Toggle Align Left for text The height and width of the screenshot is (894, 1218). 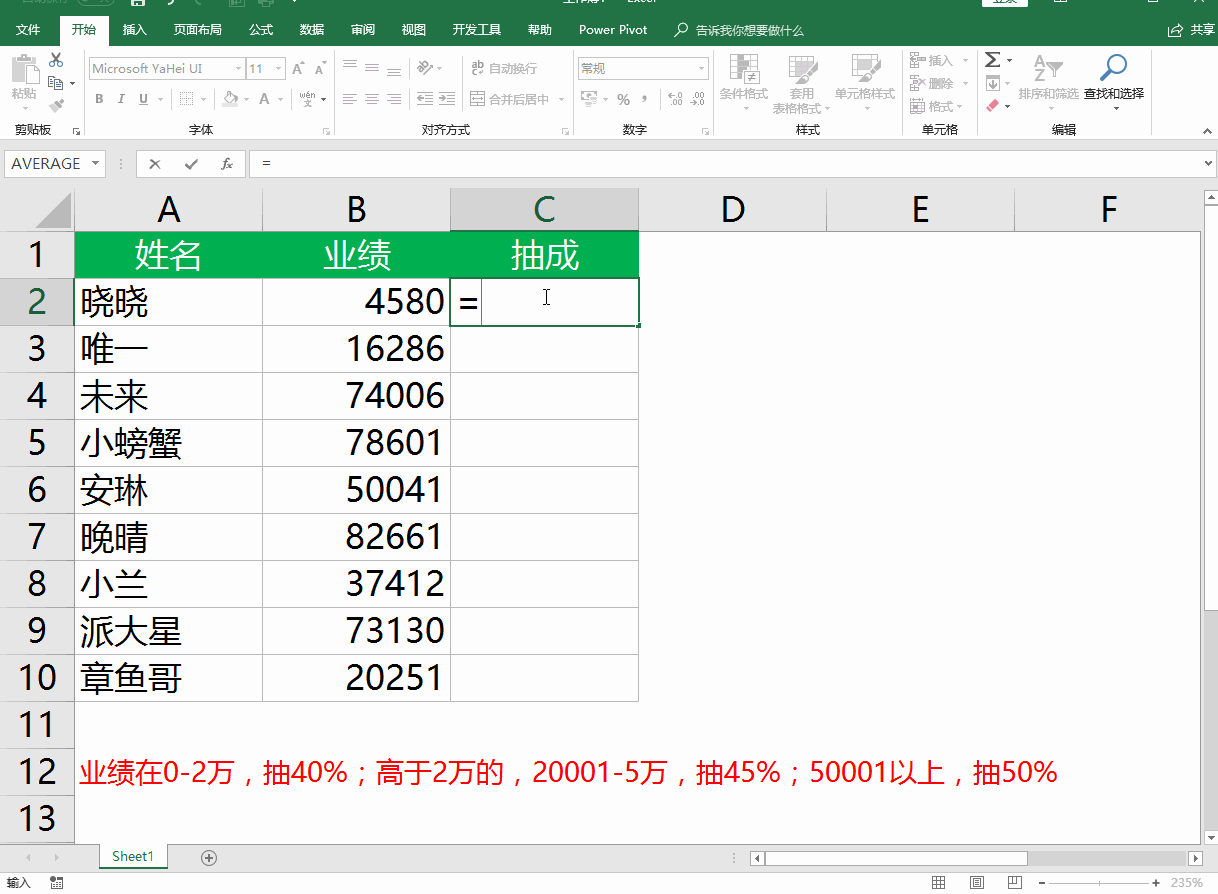coord(350,99)
